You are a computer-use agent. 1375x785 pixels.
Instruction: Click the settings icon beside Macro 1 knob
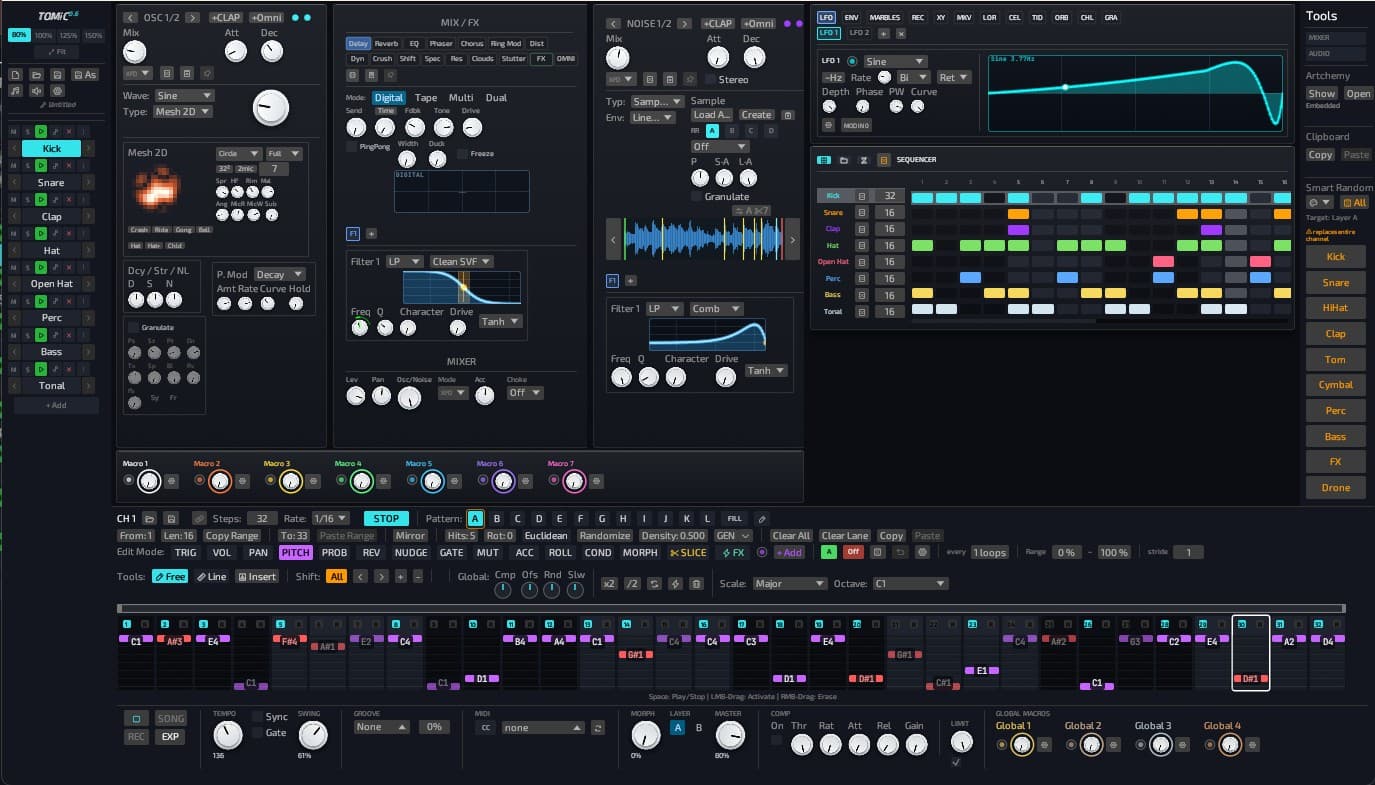click(172, 482)
